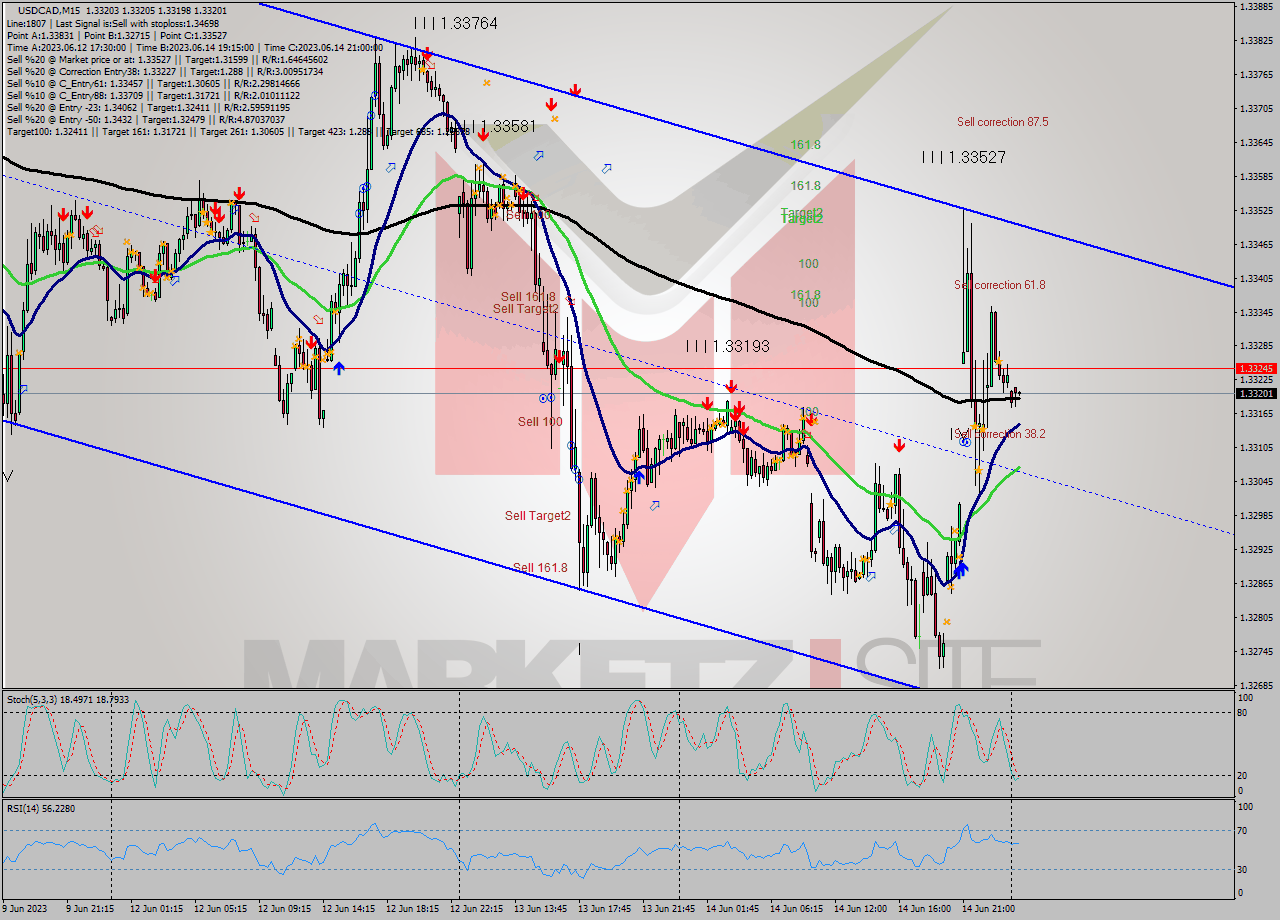Image resolution: width=1280 pixels, height=920 pixels.
Task: Select 1.33885 on the price axis
Action: coord(1255,6)
